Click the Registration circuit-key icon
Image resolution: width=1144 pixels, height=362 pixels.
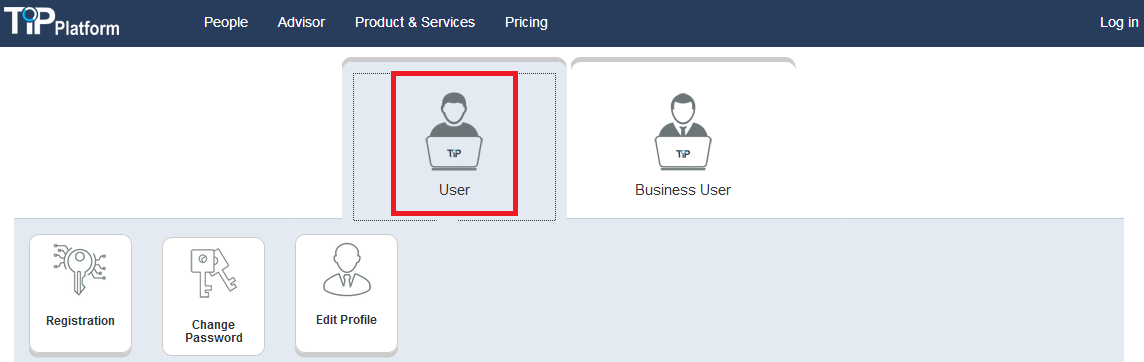tap(80, 269)
